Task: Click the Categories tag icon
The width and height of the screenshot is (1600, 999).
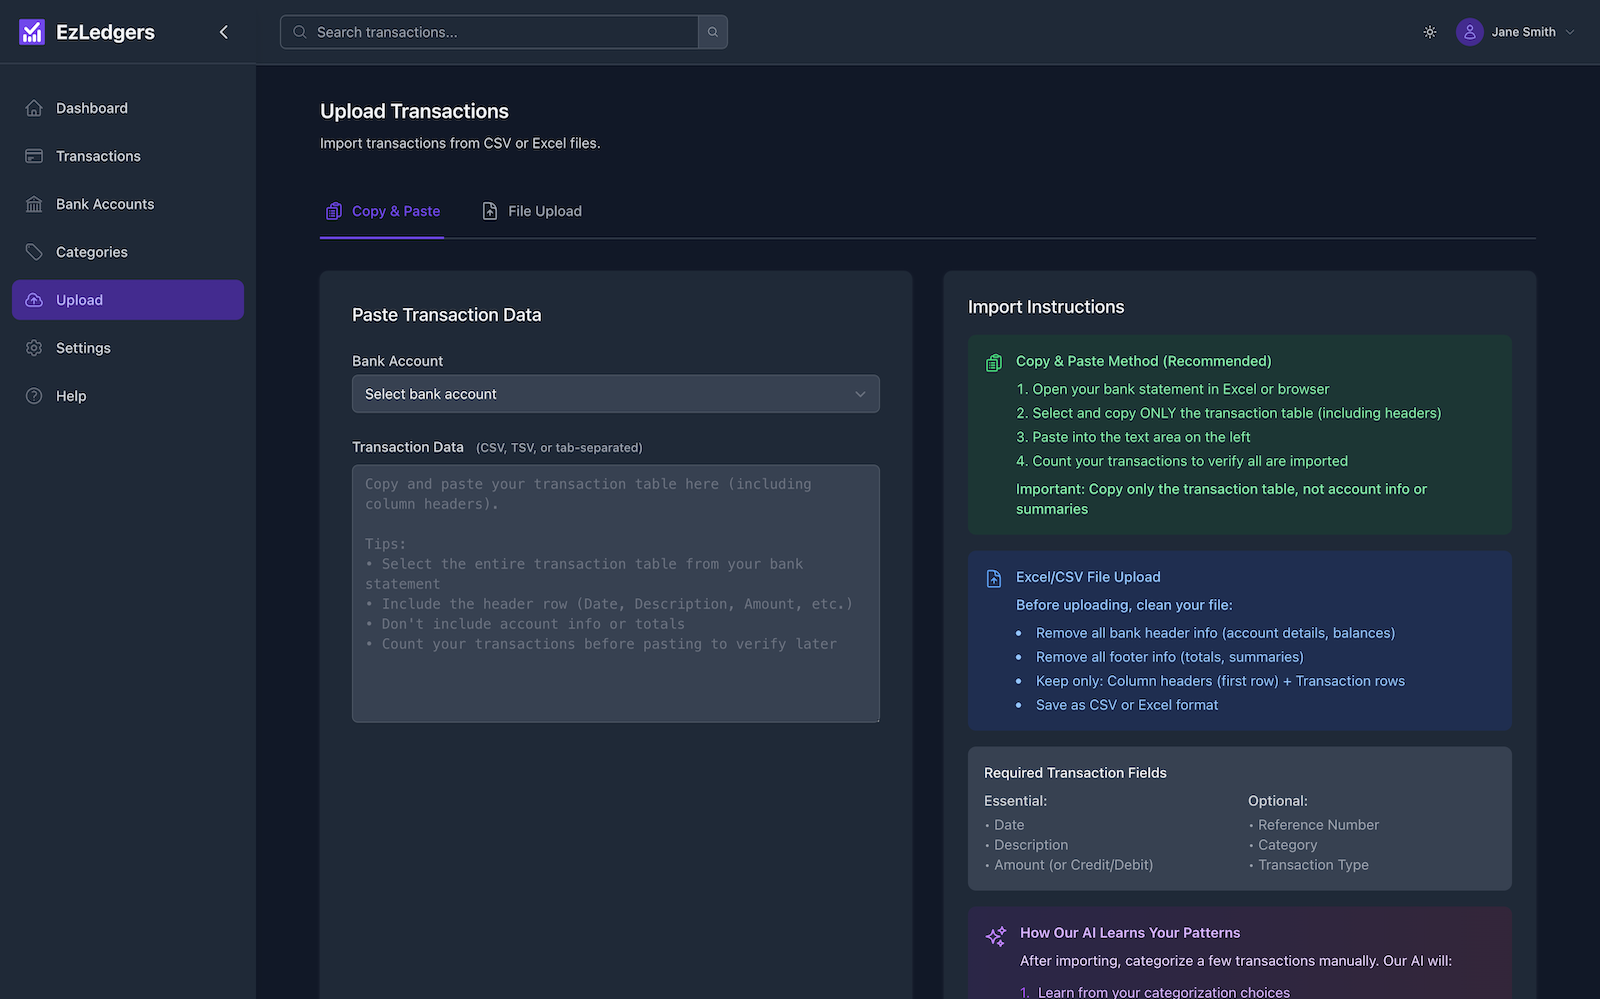Action: click(34, 252)
